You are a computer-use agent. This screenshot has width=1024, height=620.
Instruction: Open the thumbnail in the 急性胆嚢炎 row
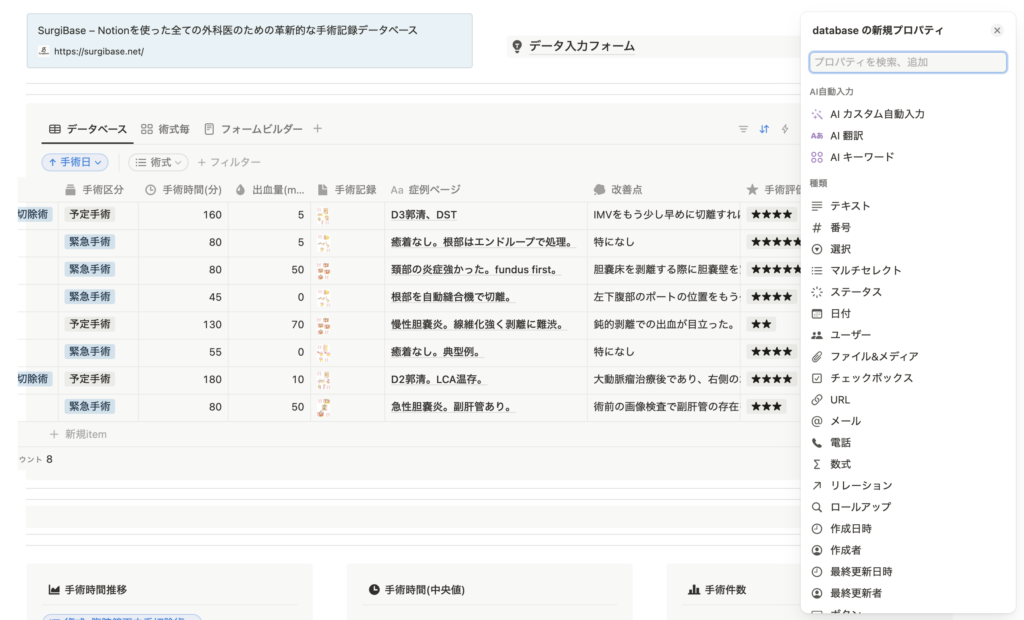click(323, 407)
